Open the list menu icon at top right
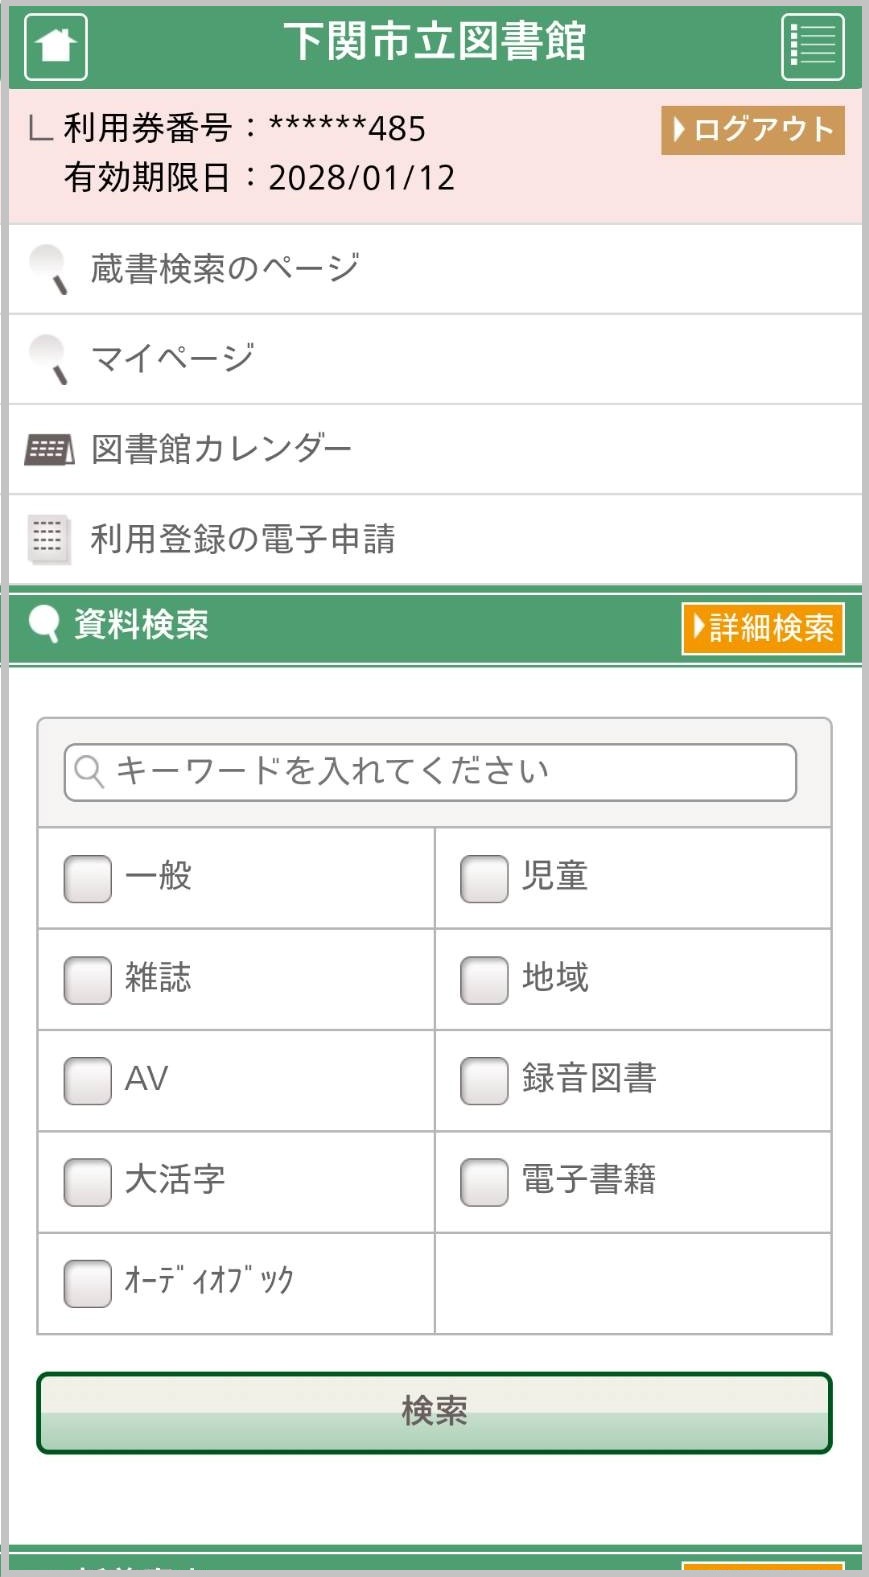 812,46
